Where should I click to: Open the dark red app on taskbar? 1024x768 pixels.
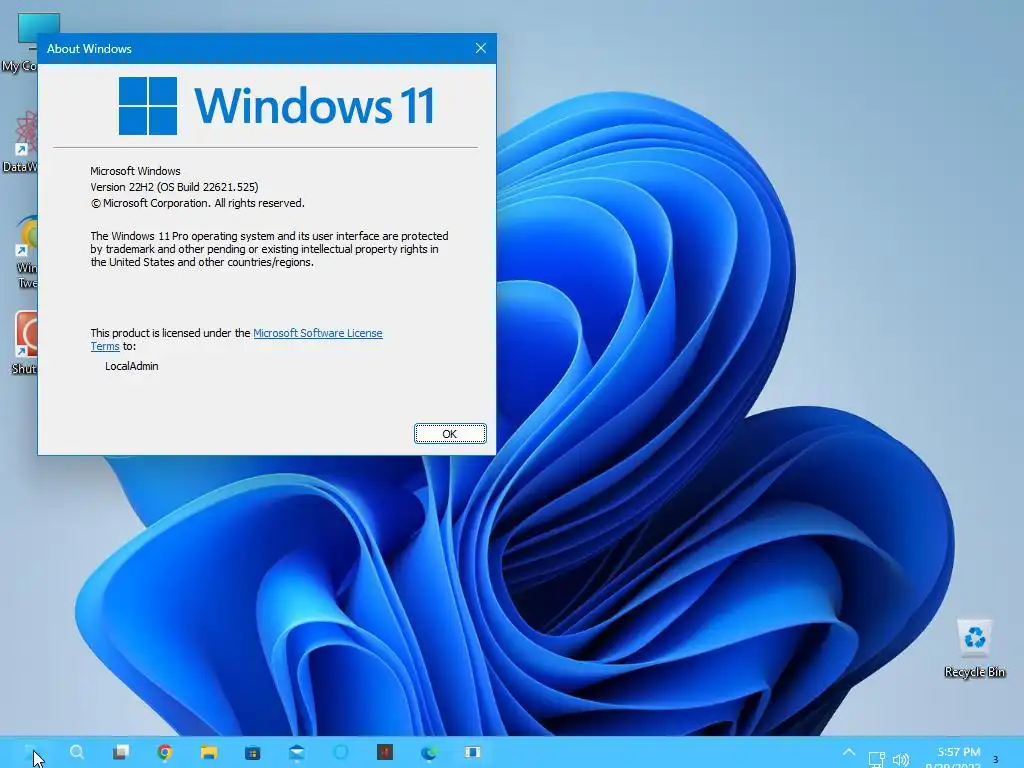point(385,752)
